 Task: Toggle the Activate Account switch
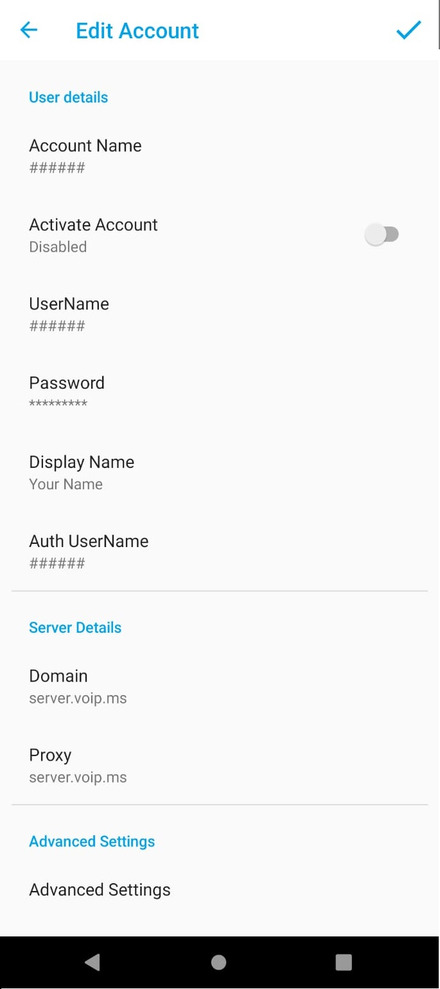click(382, 235)
